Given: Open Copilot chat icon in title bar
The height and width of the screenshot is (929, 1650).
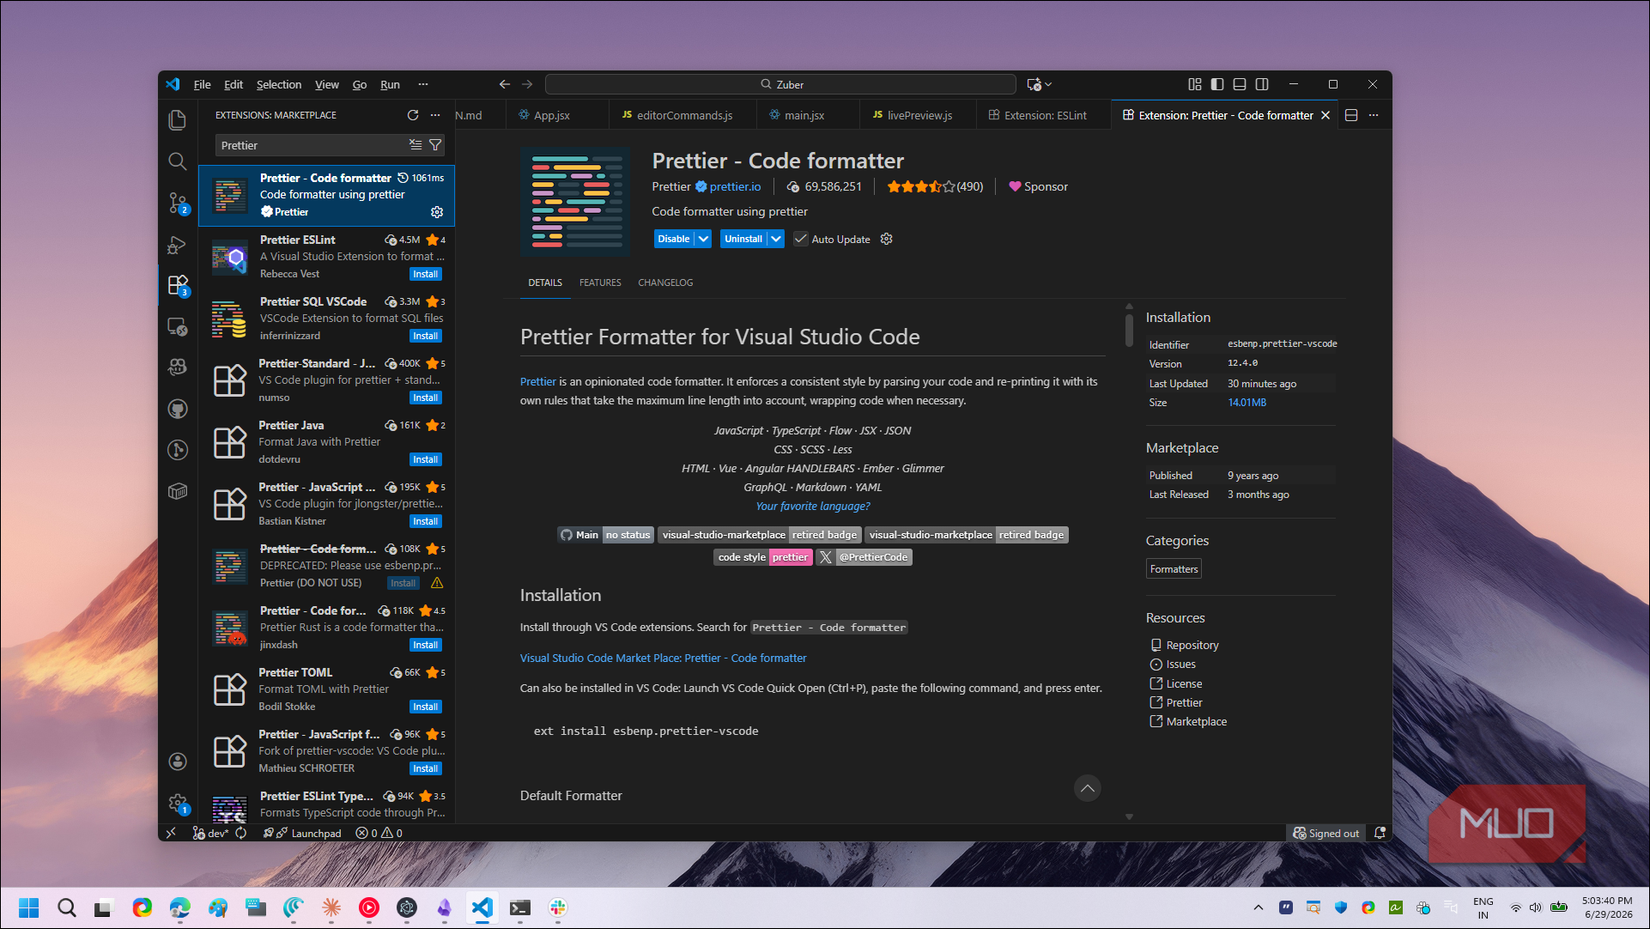Looking at the screenshot, I should point(1034,84).
